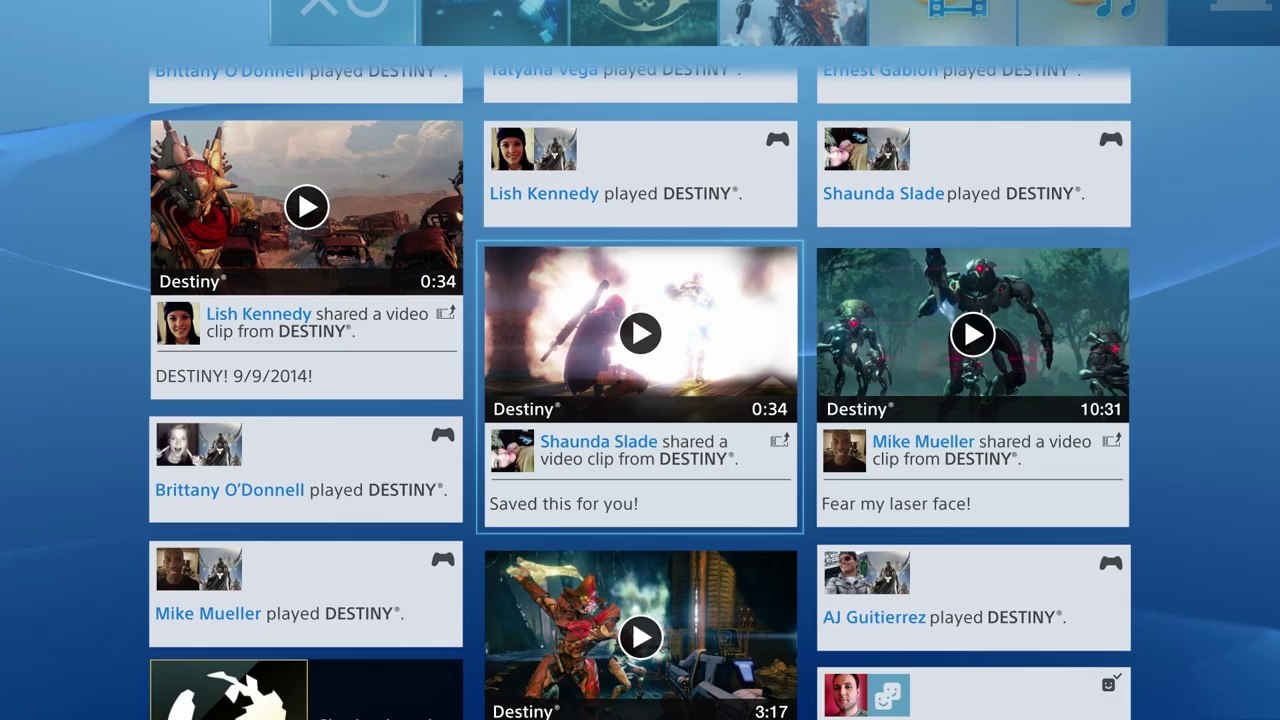Open AJ Guitierrez's profile avatar
Screen dimensions: 1280x720
pos(845,573)
